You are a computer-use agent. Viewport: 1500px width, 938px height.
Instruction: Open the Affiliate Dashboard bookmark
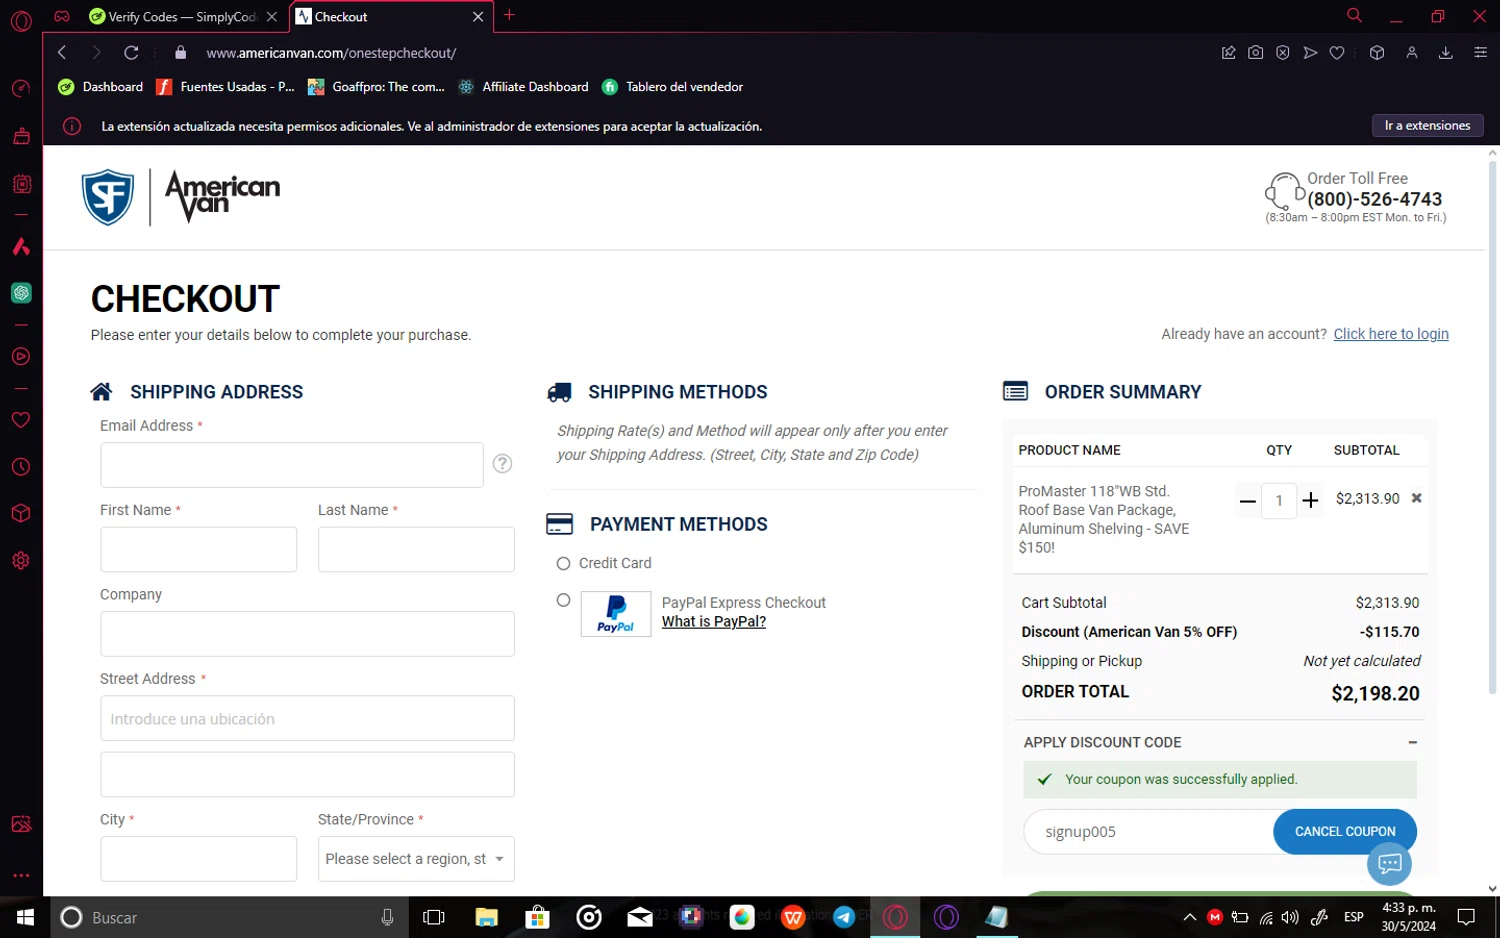pos(523,87)
